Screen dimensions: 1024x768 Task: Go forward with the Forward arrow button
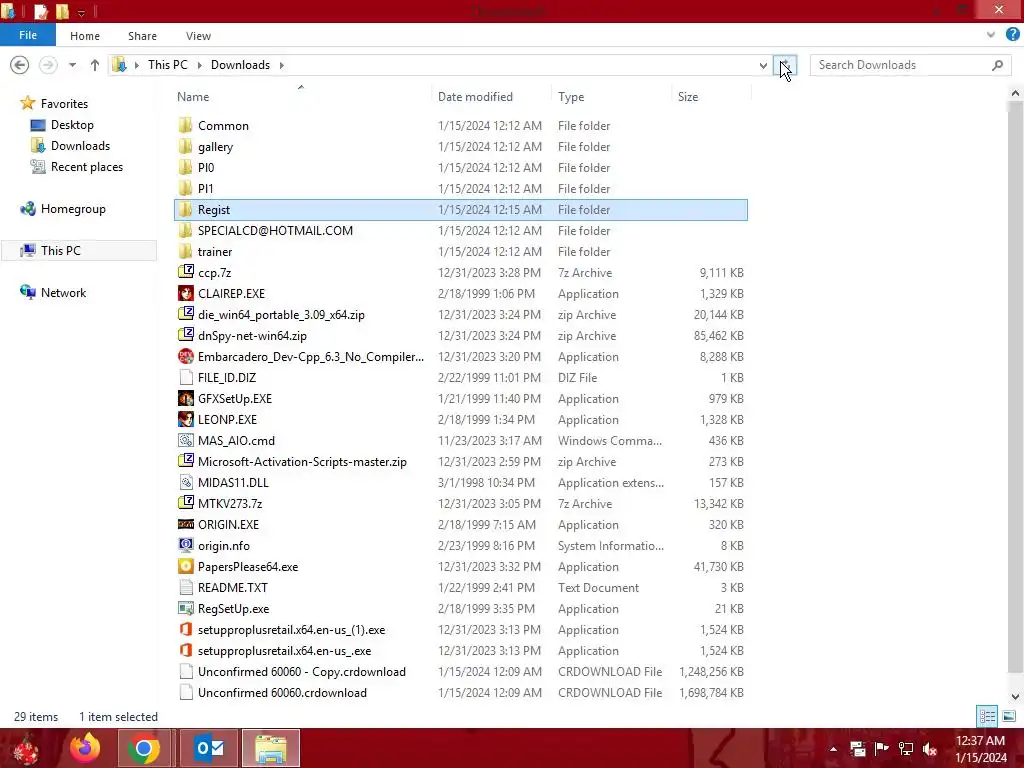(x=48, y=65)
